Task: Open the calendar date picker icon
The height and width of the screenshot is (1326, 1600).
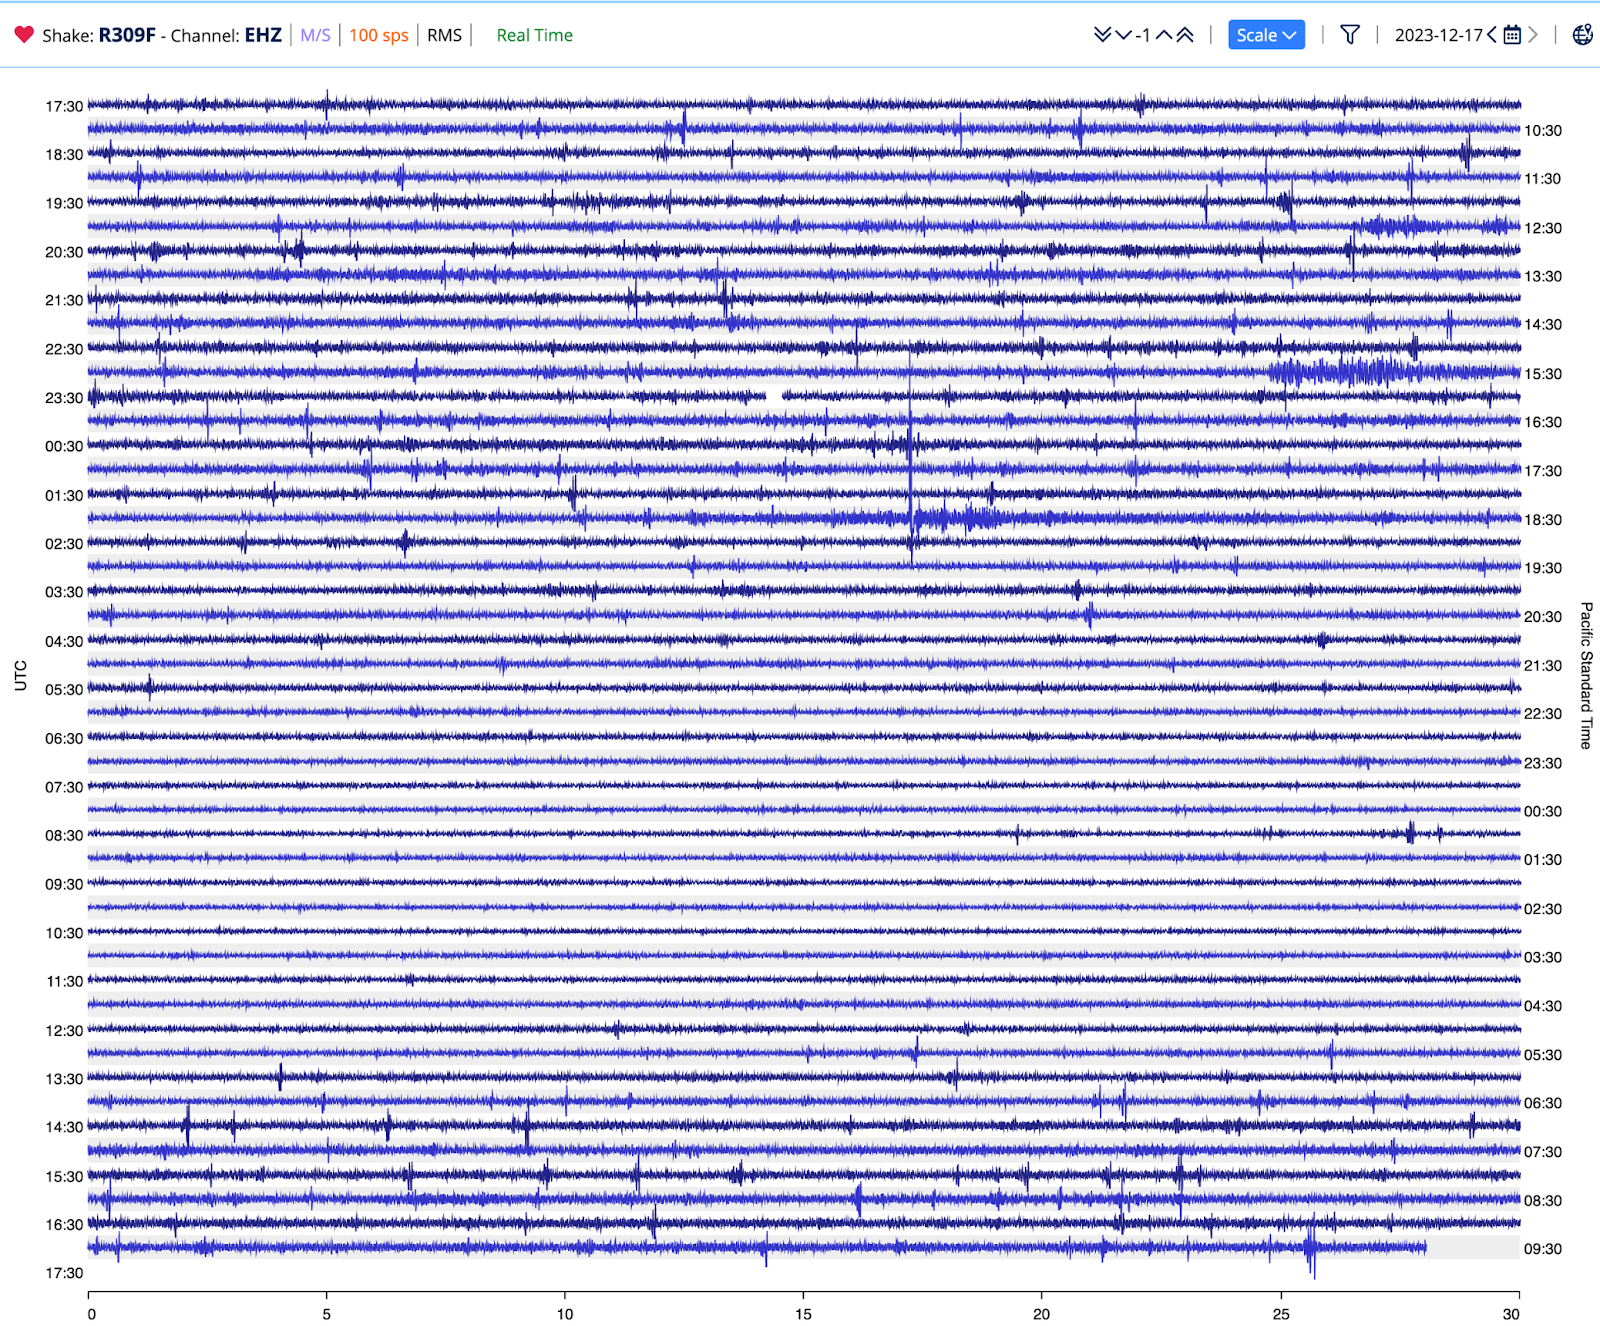Action: click(x=1512, y=35)
